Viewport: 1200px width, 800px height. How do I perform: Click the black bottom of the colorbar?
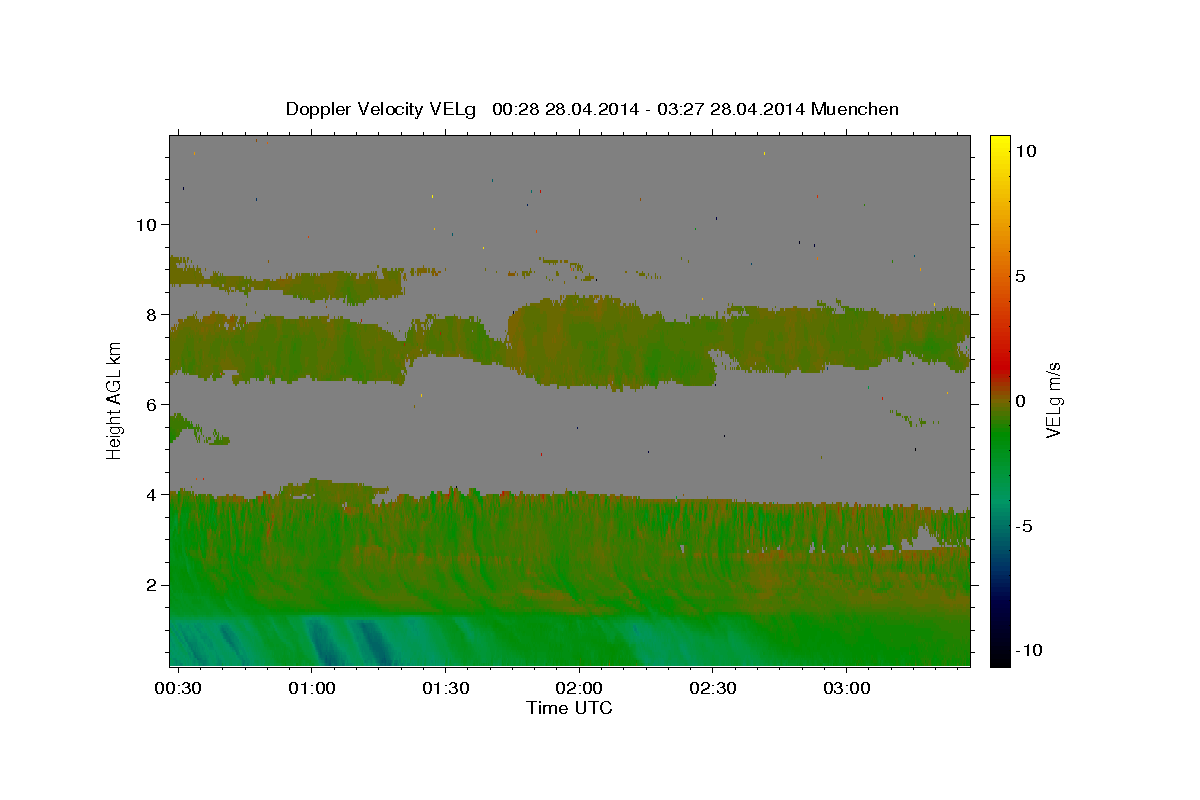(x=999, y=657)
